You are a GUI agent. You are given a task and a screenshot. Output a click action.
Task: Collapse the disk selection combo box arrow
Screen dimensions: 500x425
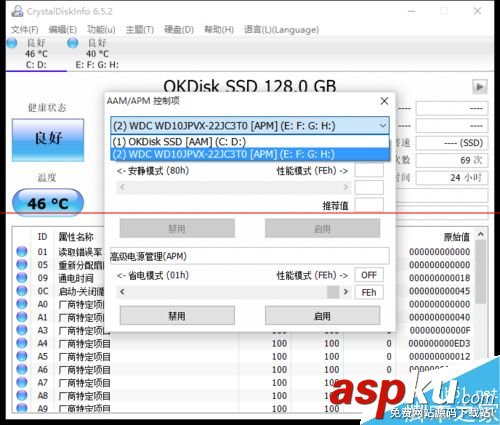pos(382,126)
